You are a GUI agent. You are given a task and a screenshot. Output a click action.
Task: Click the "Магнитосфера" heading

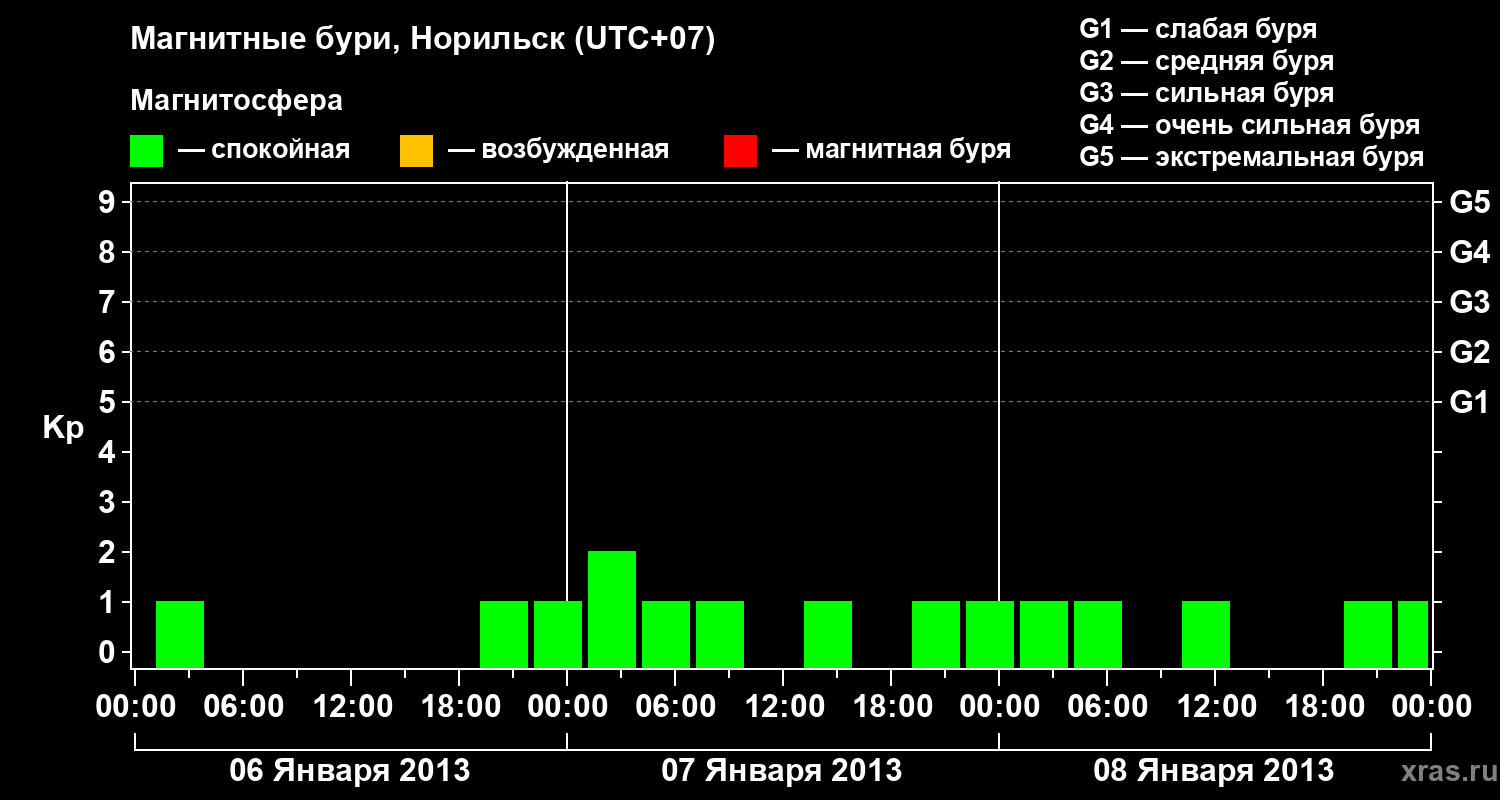pos(237,101)
